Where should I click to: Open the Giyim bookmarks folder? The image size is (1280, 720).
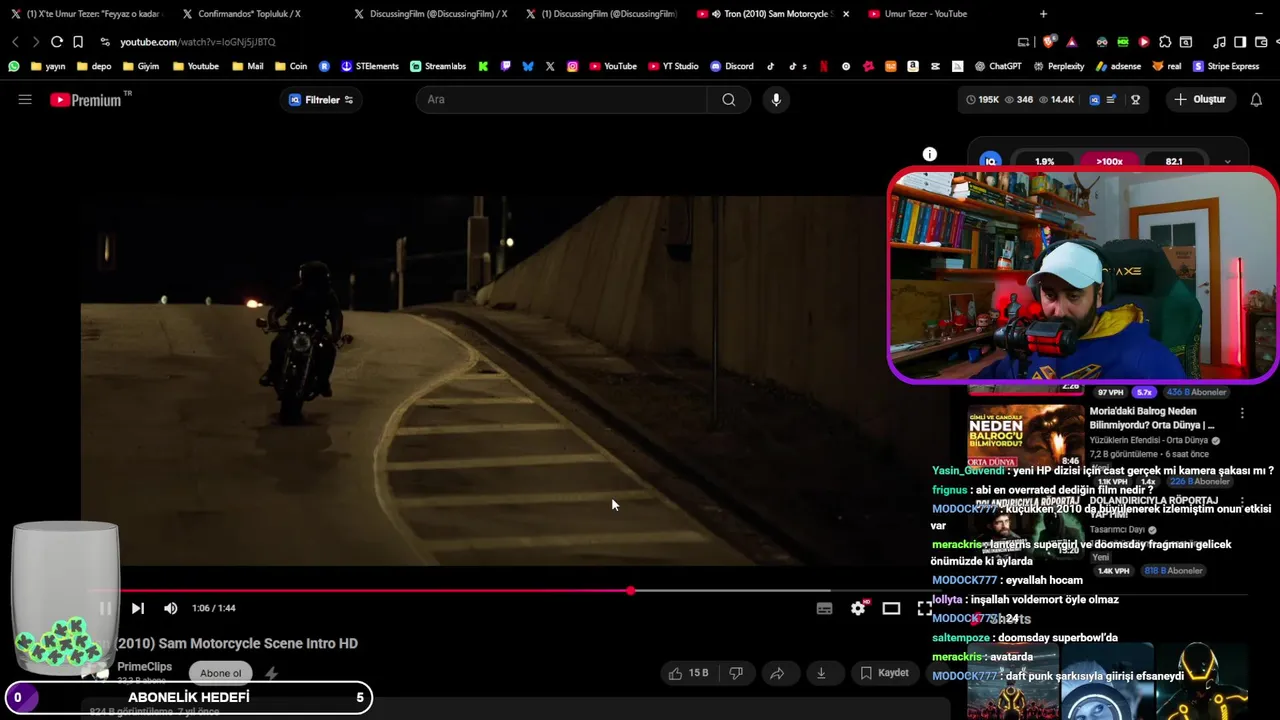[141, 66]
